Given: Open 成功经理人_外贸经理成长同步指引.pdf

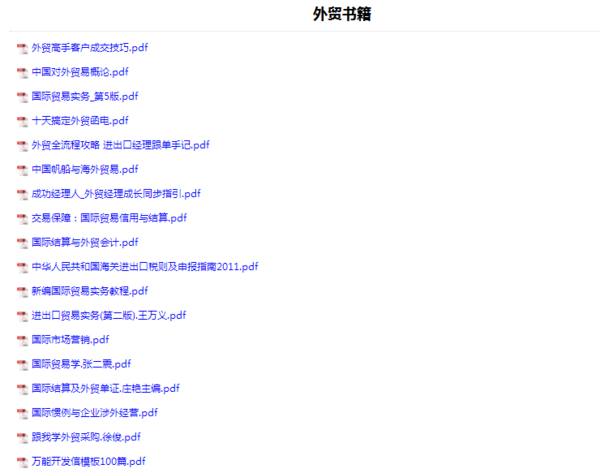Looking at the screenshot, I should pos(116,194).
